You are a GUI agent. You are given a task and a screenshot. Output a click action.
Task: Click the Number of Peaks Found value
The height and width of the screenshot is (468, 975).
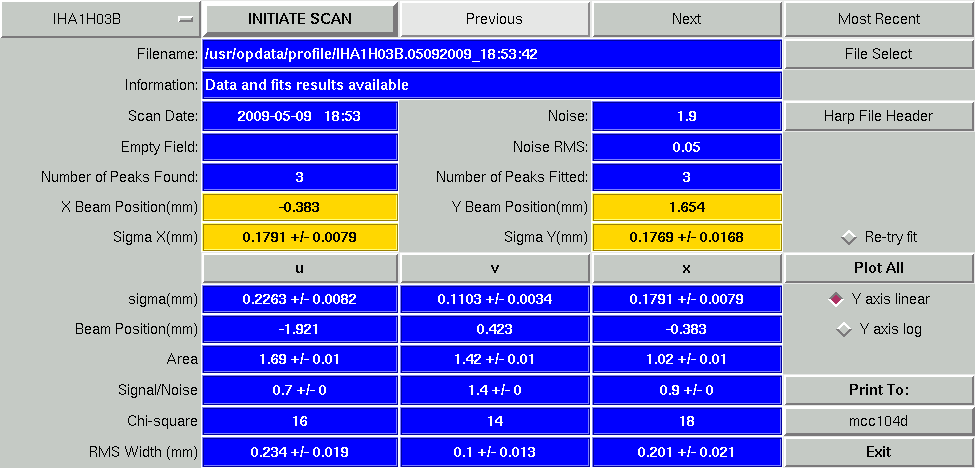(300, 177)
